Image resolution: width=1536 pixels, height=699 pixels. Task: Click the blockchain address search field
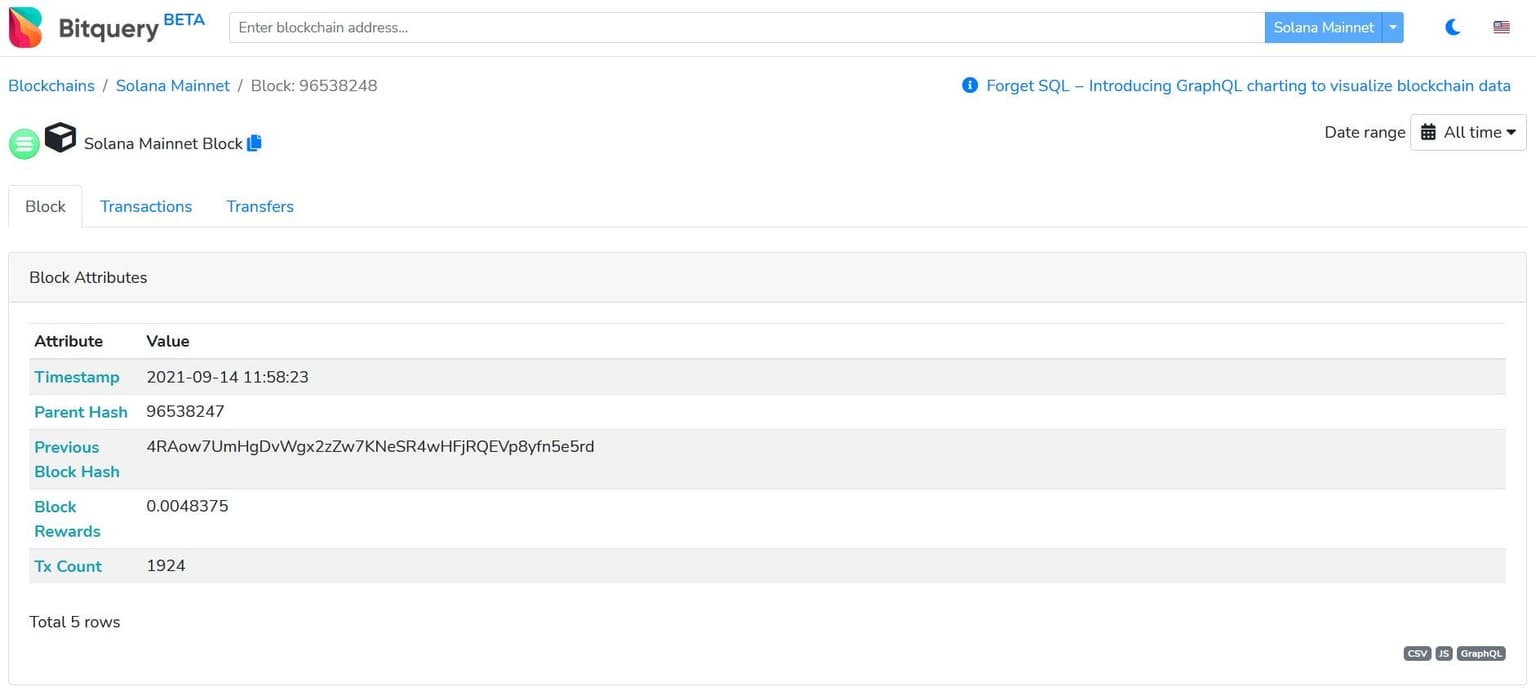coord(746,27)
